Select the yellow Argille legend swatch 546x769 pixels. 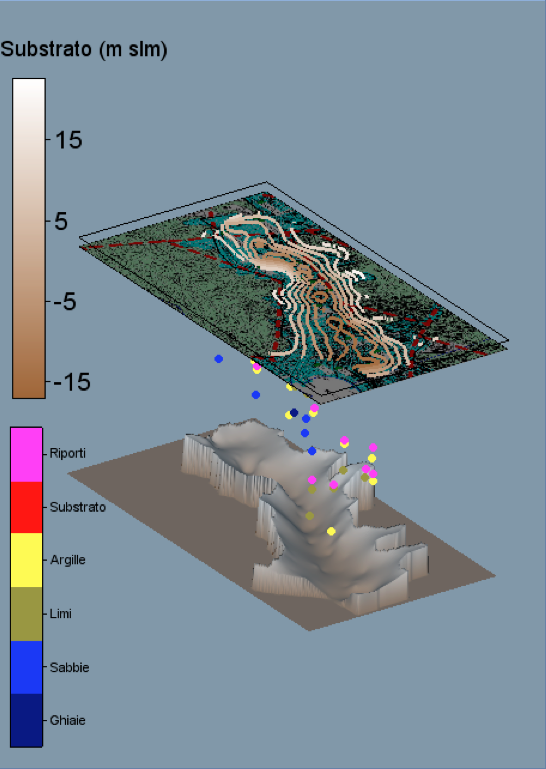[26, 560]
